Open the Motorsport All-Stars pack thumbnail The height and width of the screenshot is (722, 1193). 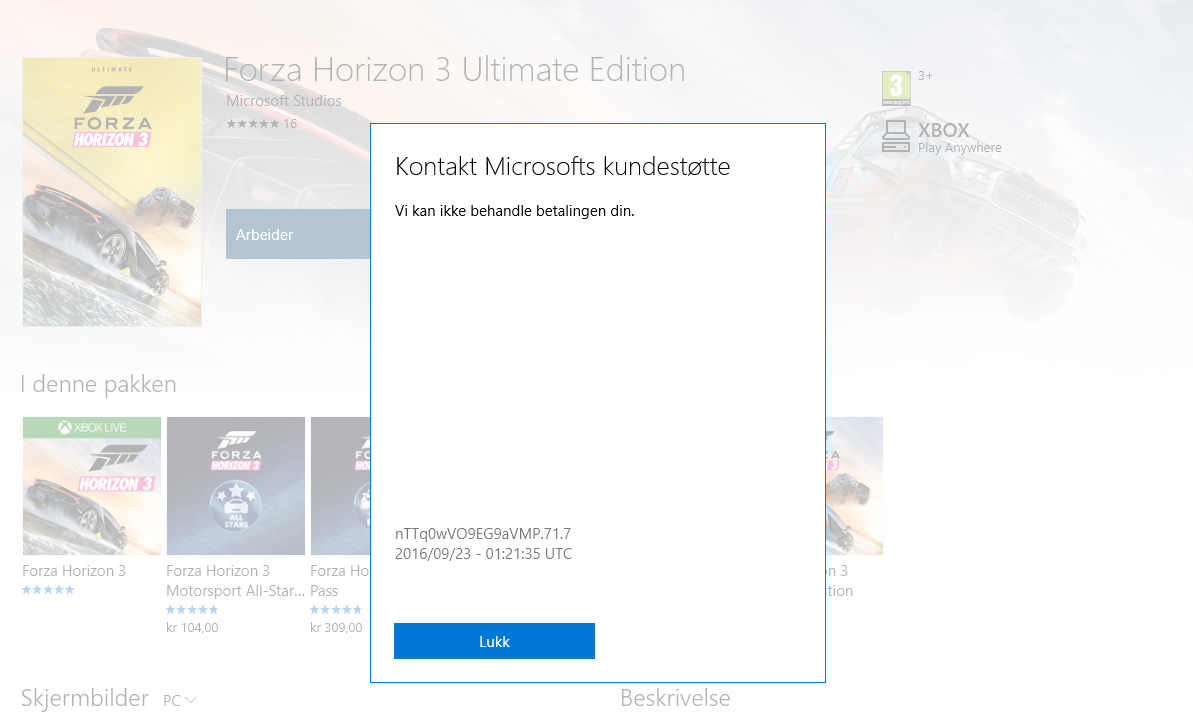click(236, 485)
